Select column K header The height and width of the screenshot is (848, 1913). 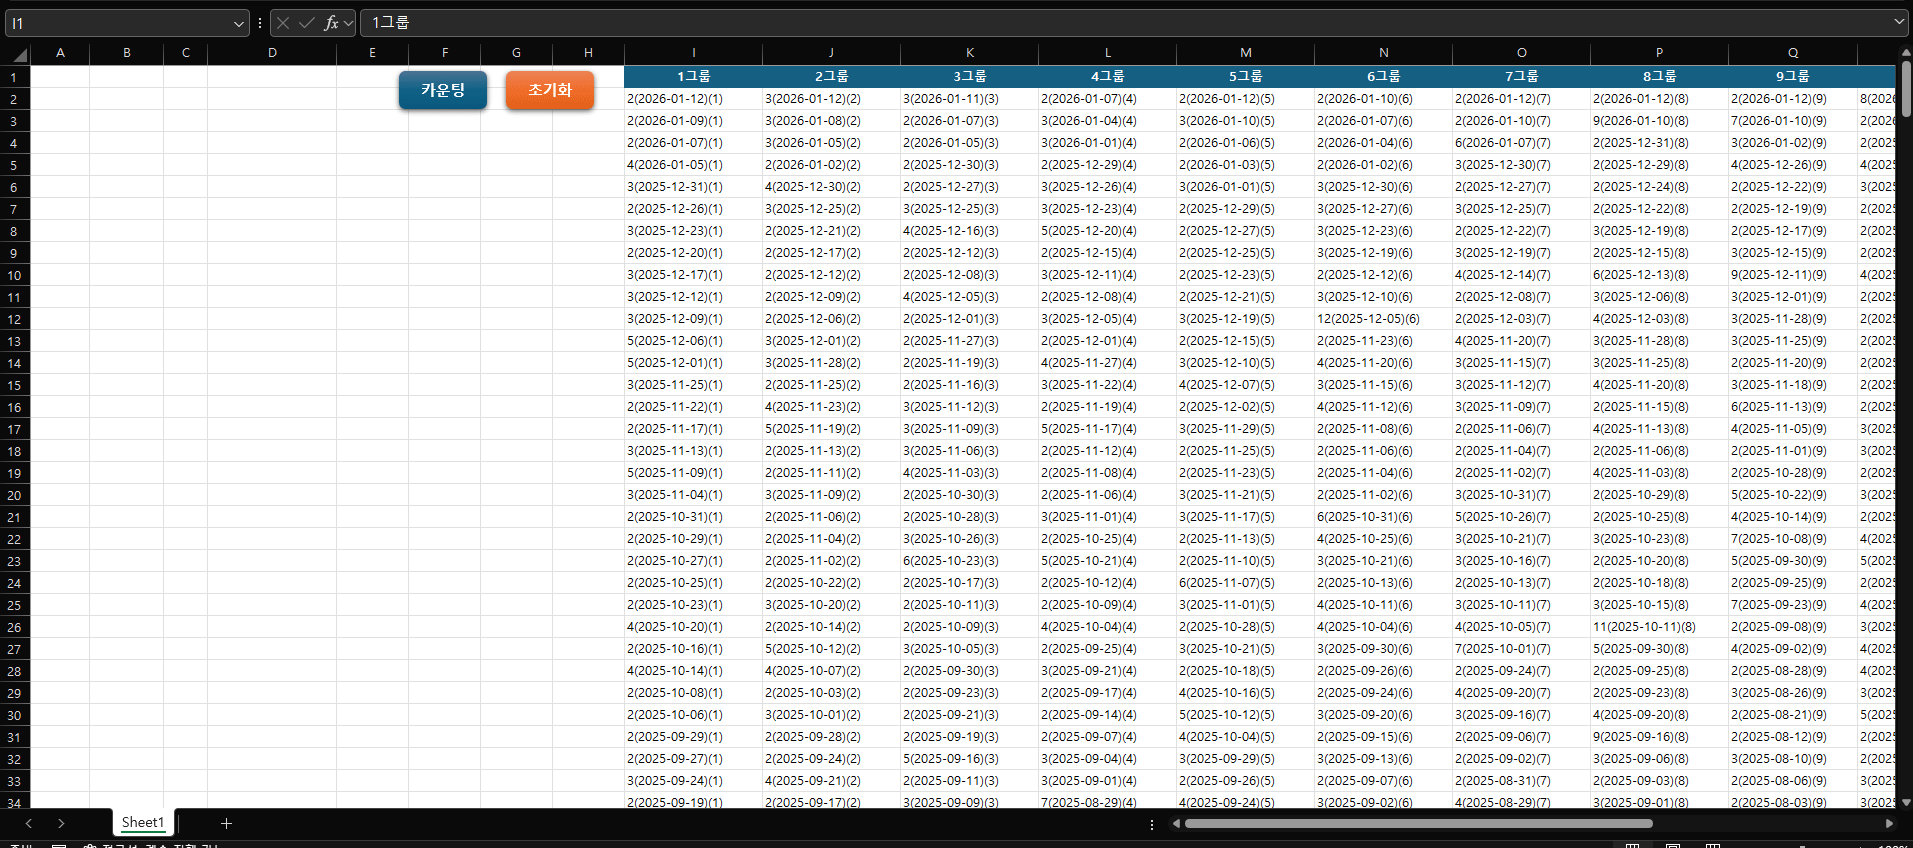coord(969,53)
